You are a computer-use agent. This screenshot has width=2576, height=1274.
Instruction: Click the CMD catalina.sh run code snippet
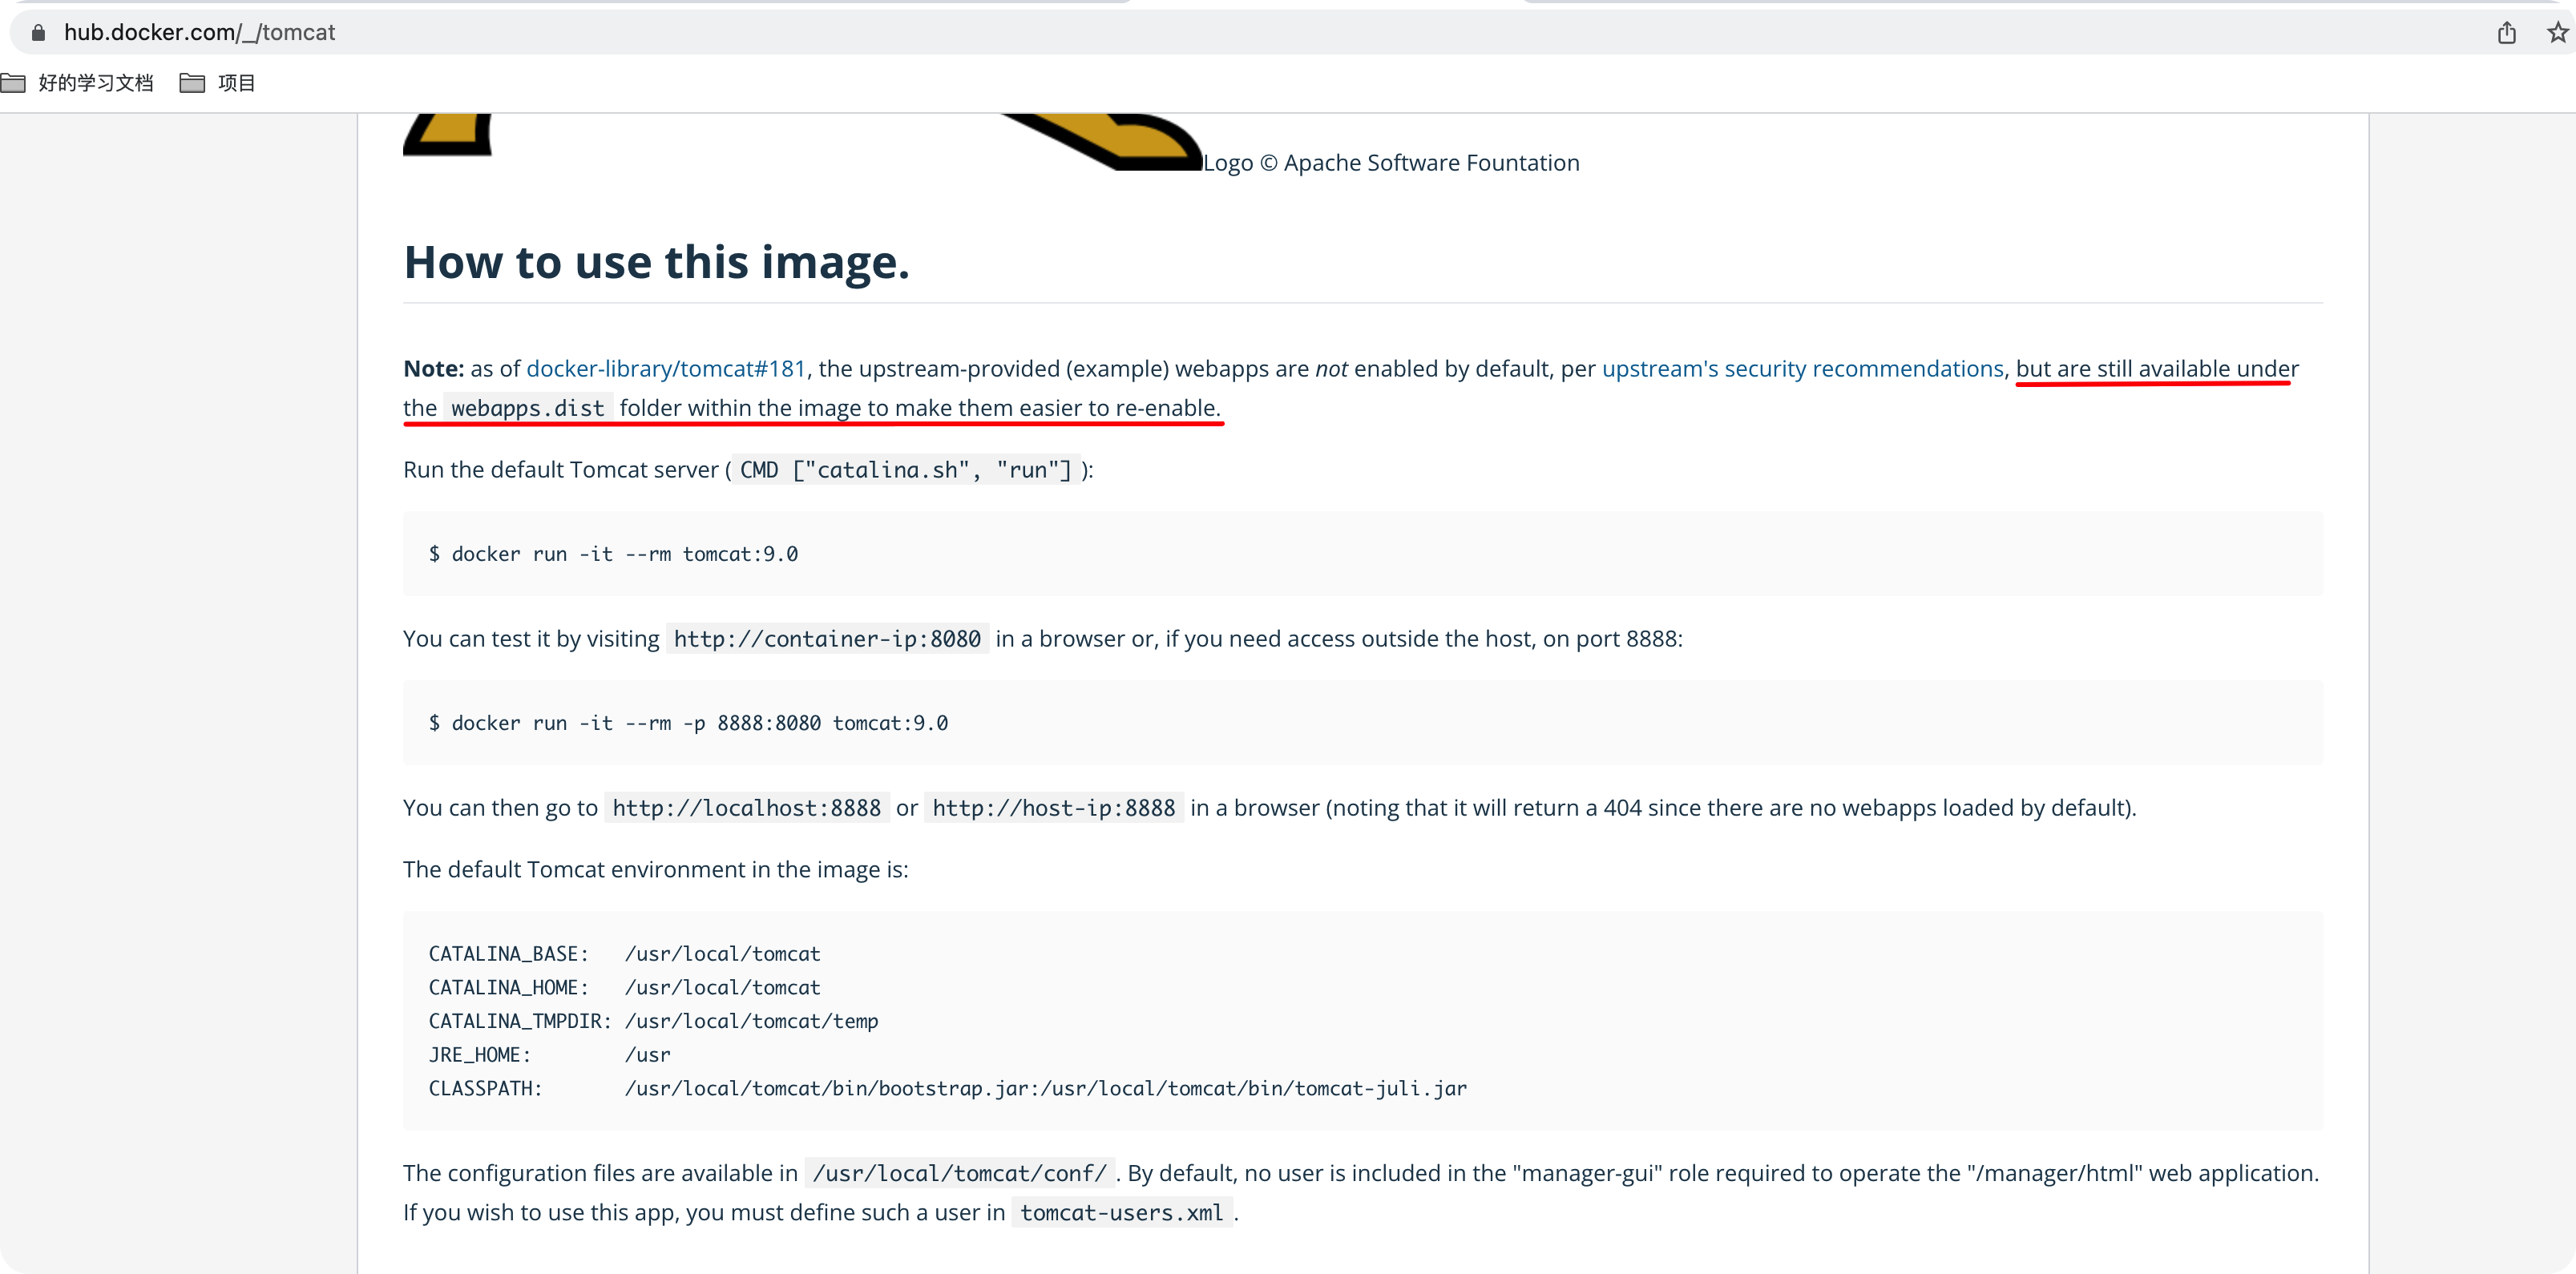[905, 470]
